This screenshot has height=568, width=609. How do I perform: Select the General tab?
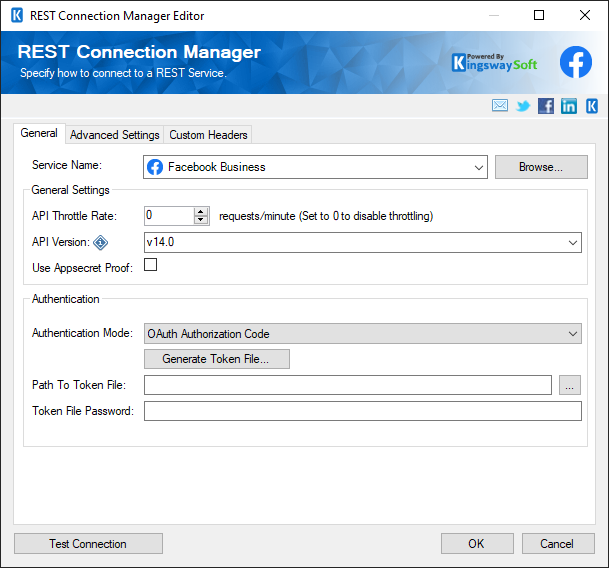[39, 133]
